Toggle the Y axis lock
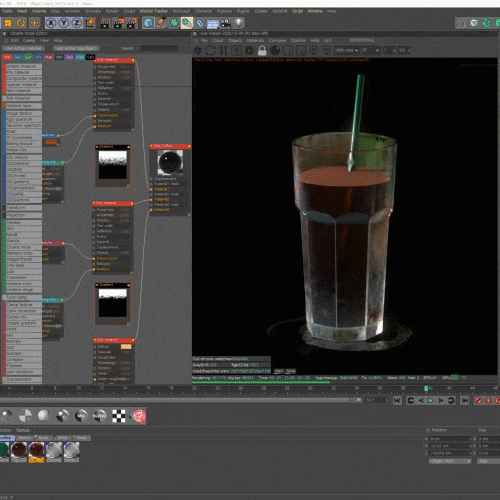Screen dimensions: 500x500 64,23
